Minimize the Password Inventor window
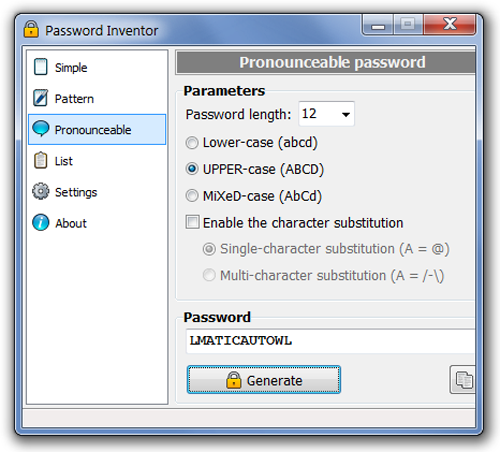 coord(378,25)
